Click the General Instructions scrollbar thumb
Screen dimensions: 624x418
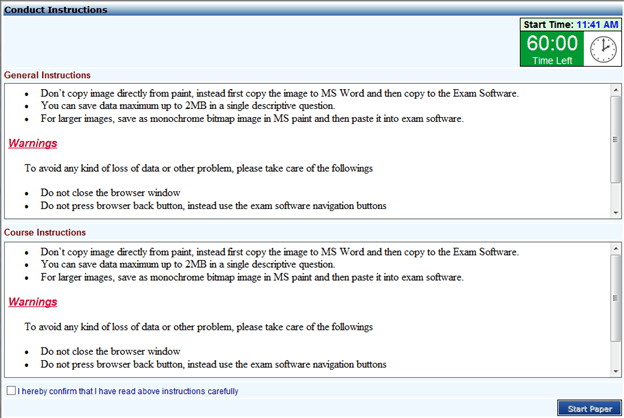[x=614, y=140]
